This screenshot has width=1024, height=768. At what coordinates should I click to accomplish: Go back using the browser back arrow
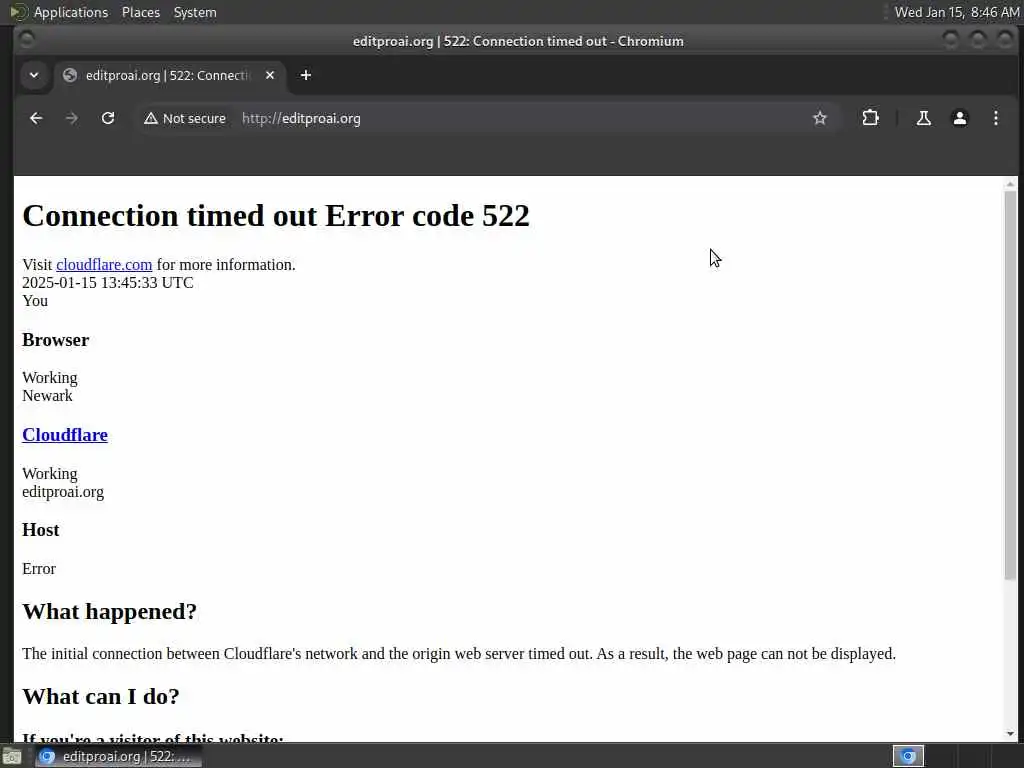36,118
